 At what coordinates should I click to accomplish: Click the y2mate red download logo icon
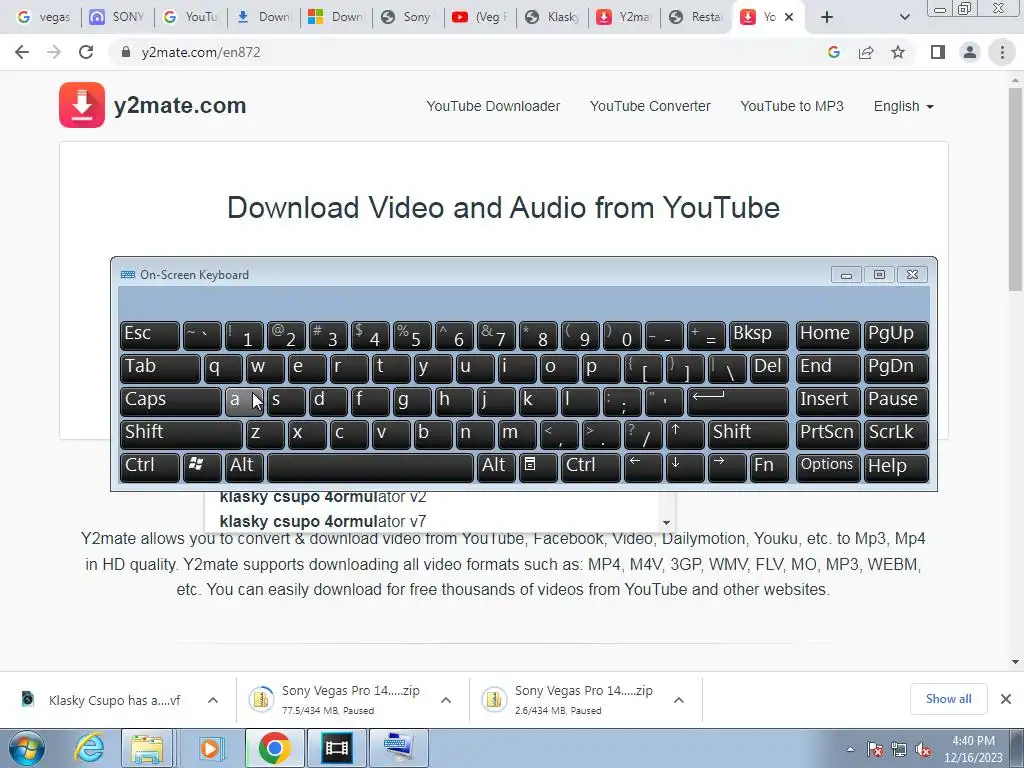point(82,105)
